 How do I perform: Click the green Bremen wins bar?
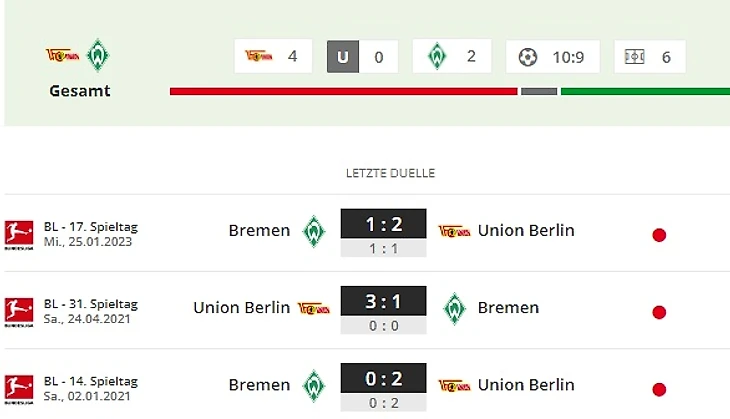[645, 91]
